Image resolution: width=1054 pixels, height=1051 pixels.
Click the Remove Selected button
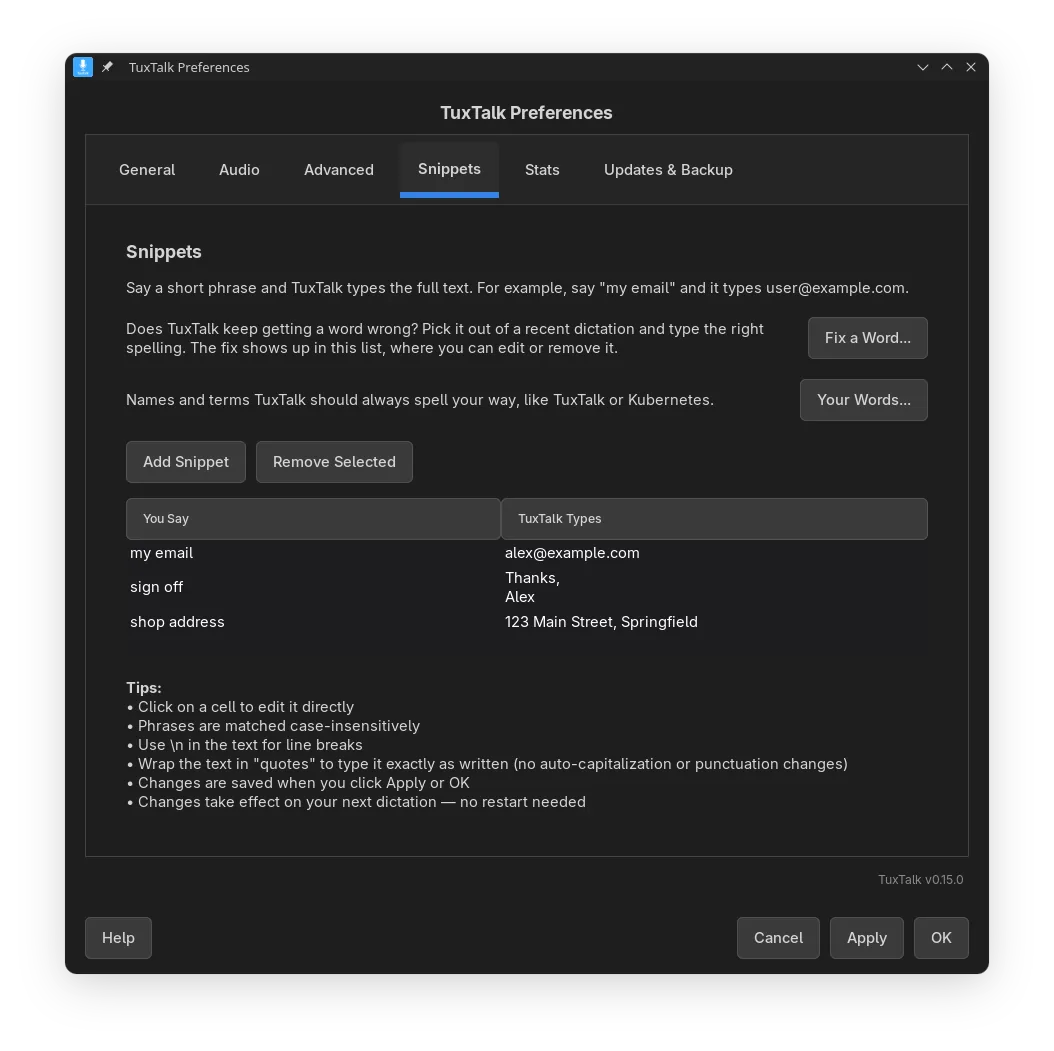point(334,462)
